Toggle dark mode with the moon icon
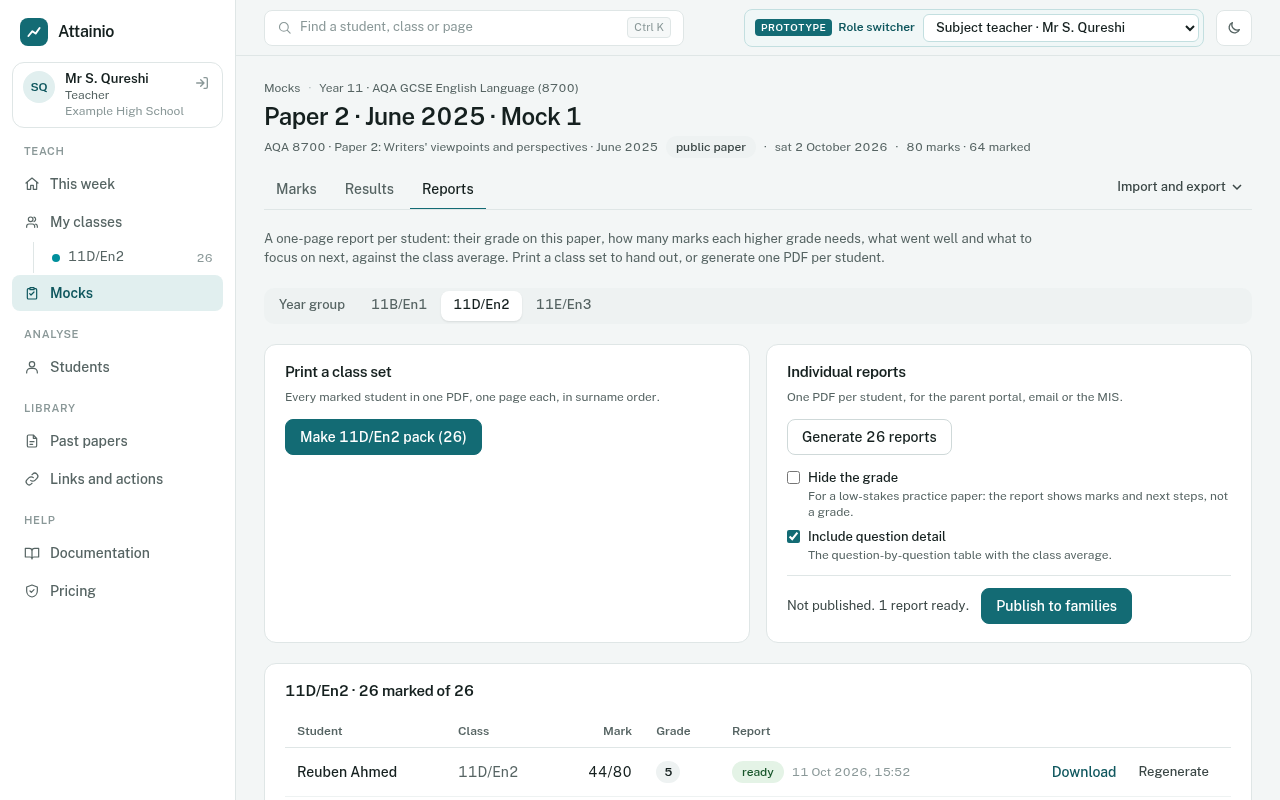Screen dimensions: 1280x800 pos(1234,28)
